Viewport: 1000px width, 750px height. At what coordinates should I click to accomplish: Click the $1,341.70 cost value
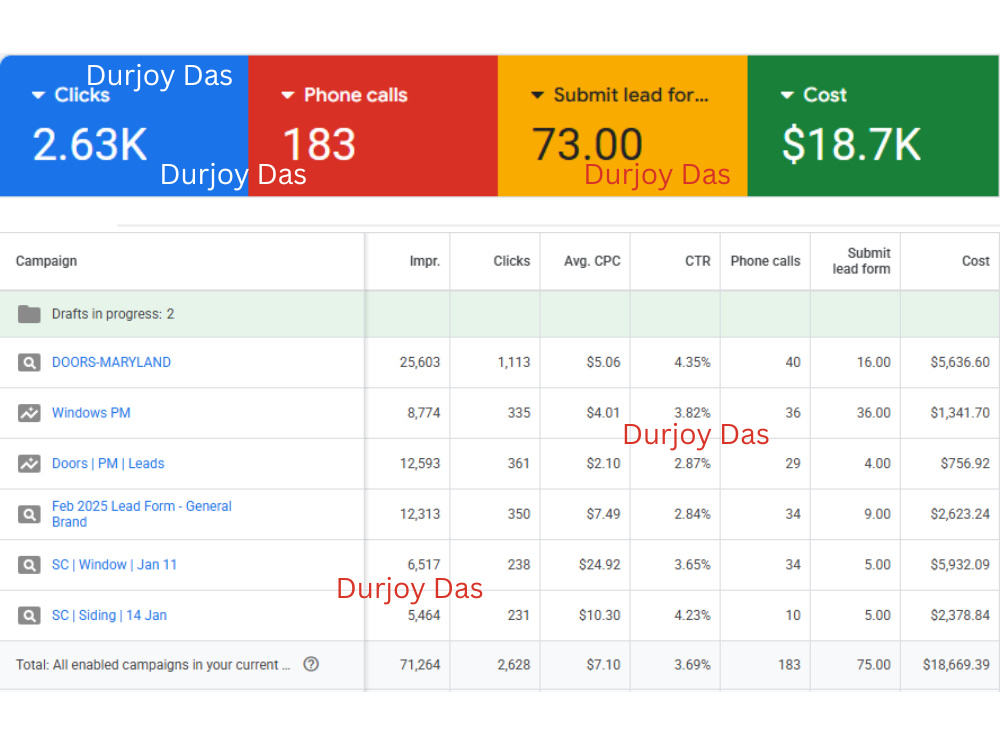960,413
